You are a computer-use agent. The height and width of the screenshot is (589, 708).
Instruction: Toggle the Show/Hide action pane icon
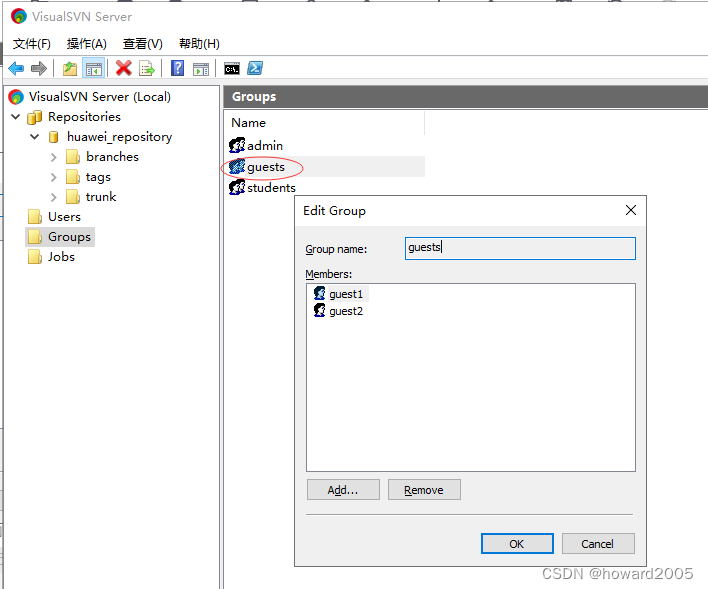coord(200,69)
